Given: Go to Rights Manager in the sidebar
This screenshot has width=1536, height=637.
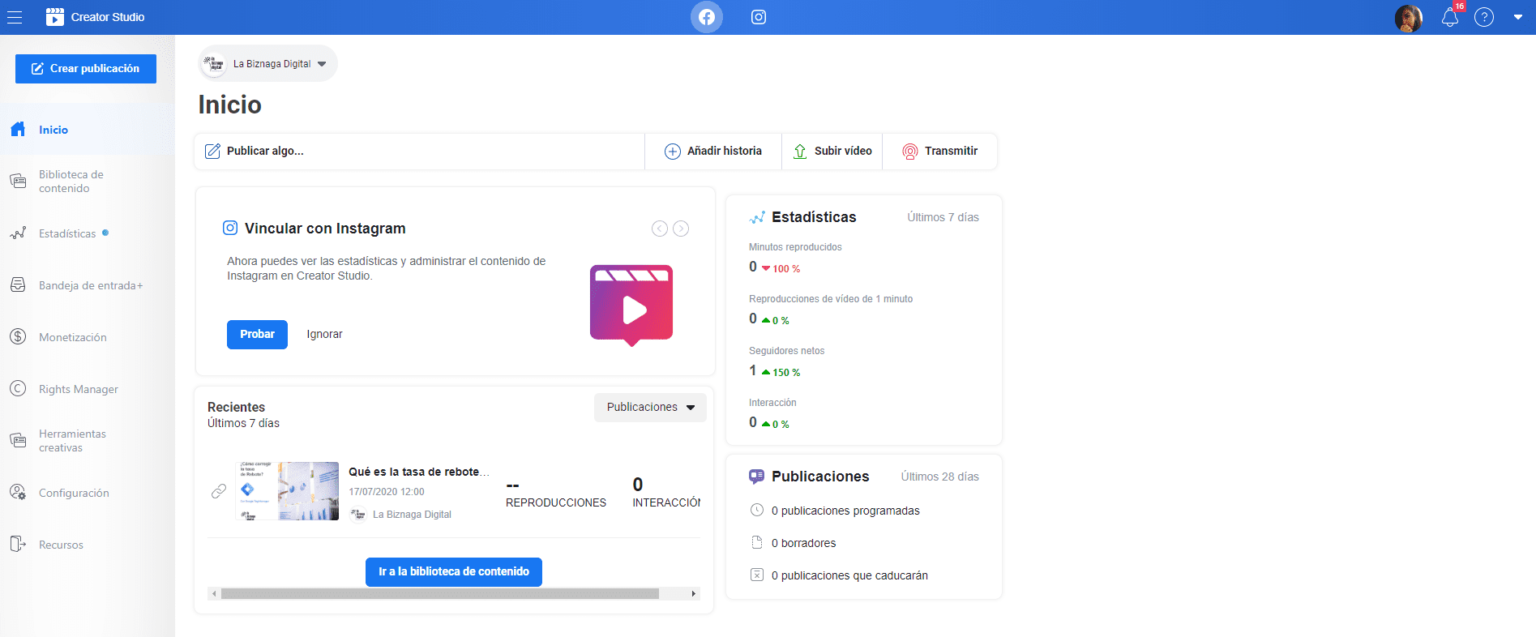Looking at the screenshot, I should tap(78, 389).
